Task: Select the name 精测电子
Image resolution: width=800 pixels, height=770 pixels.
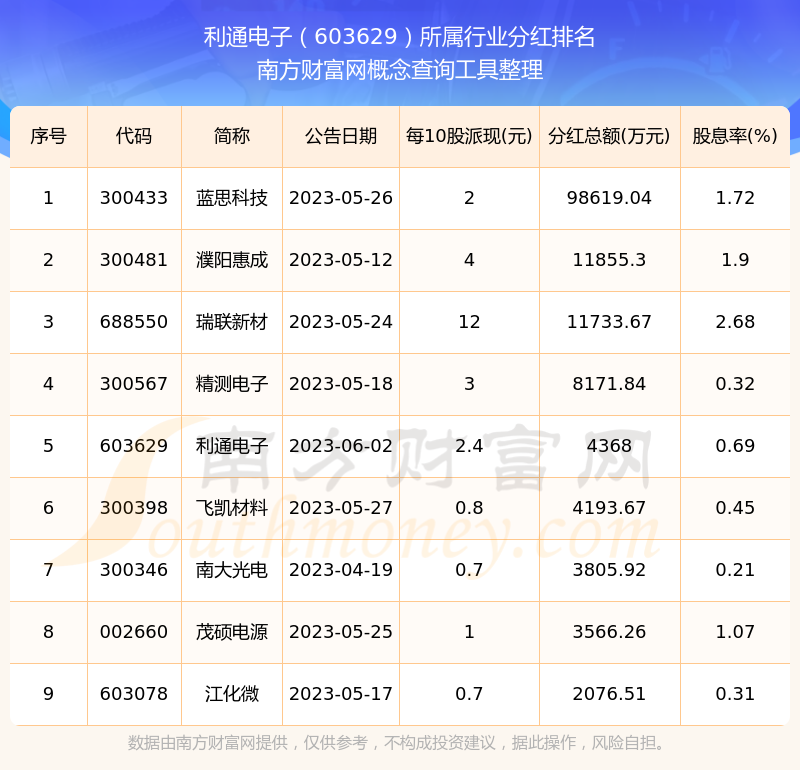Action: pyautogui.click(x=232, y=384)
